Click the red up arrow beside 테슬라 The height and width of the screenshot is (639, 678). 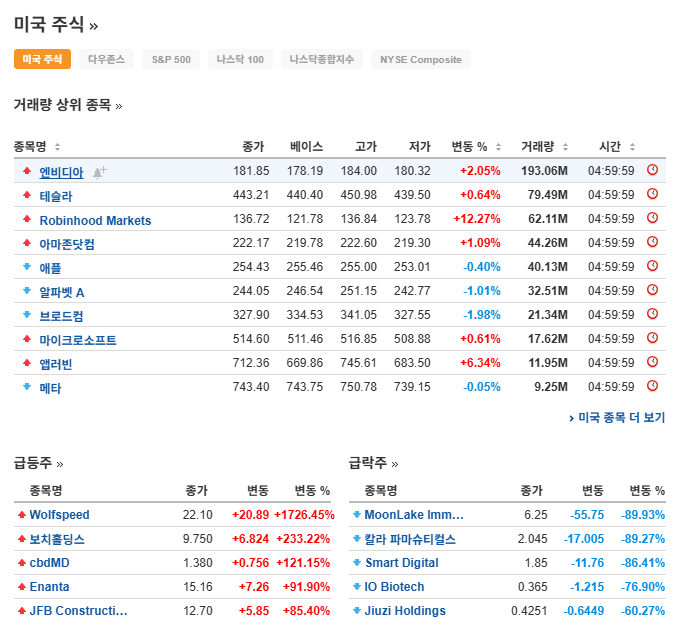[x=27, y=195]
